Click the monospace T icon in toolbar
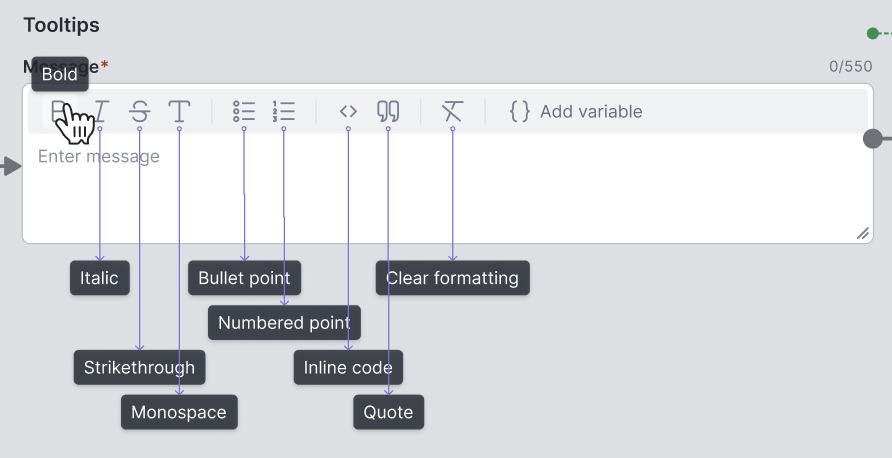Viewport: 892px width, 458px height. pos(179,111)
